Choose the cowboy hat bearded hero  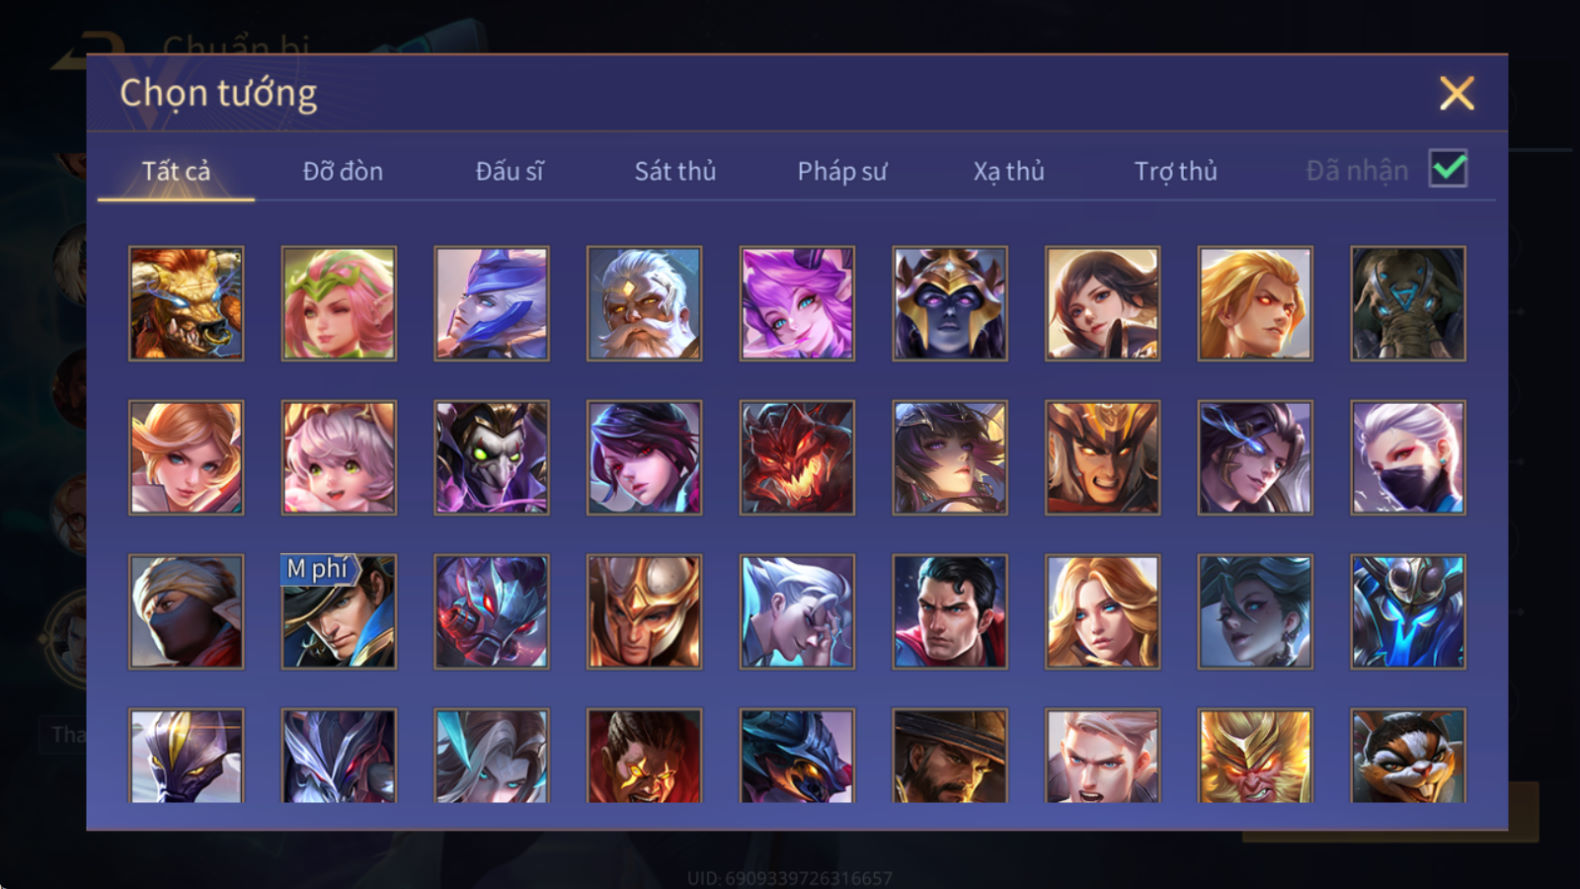pos(949,756)
